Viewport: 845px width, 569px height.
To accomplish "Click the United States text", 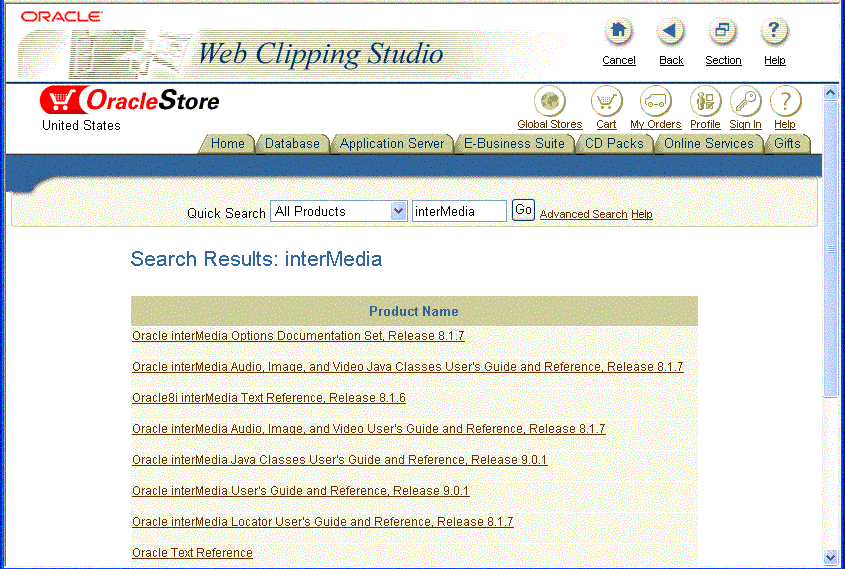I will point(81,126).
